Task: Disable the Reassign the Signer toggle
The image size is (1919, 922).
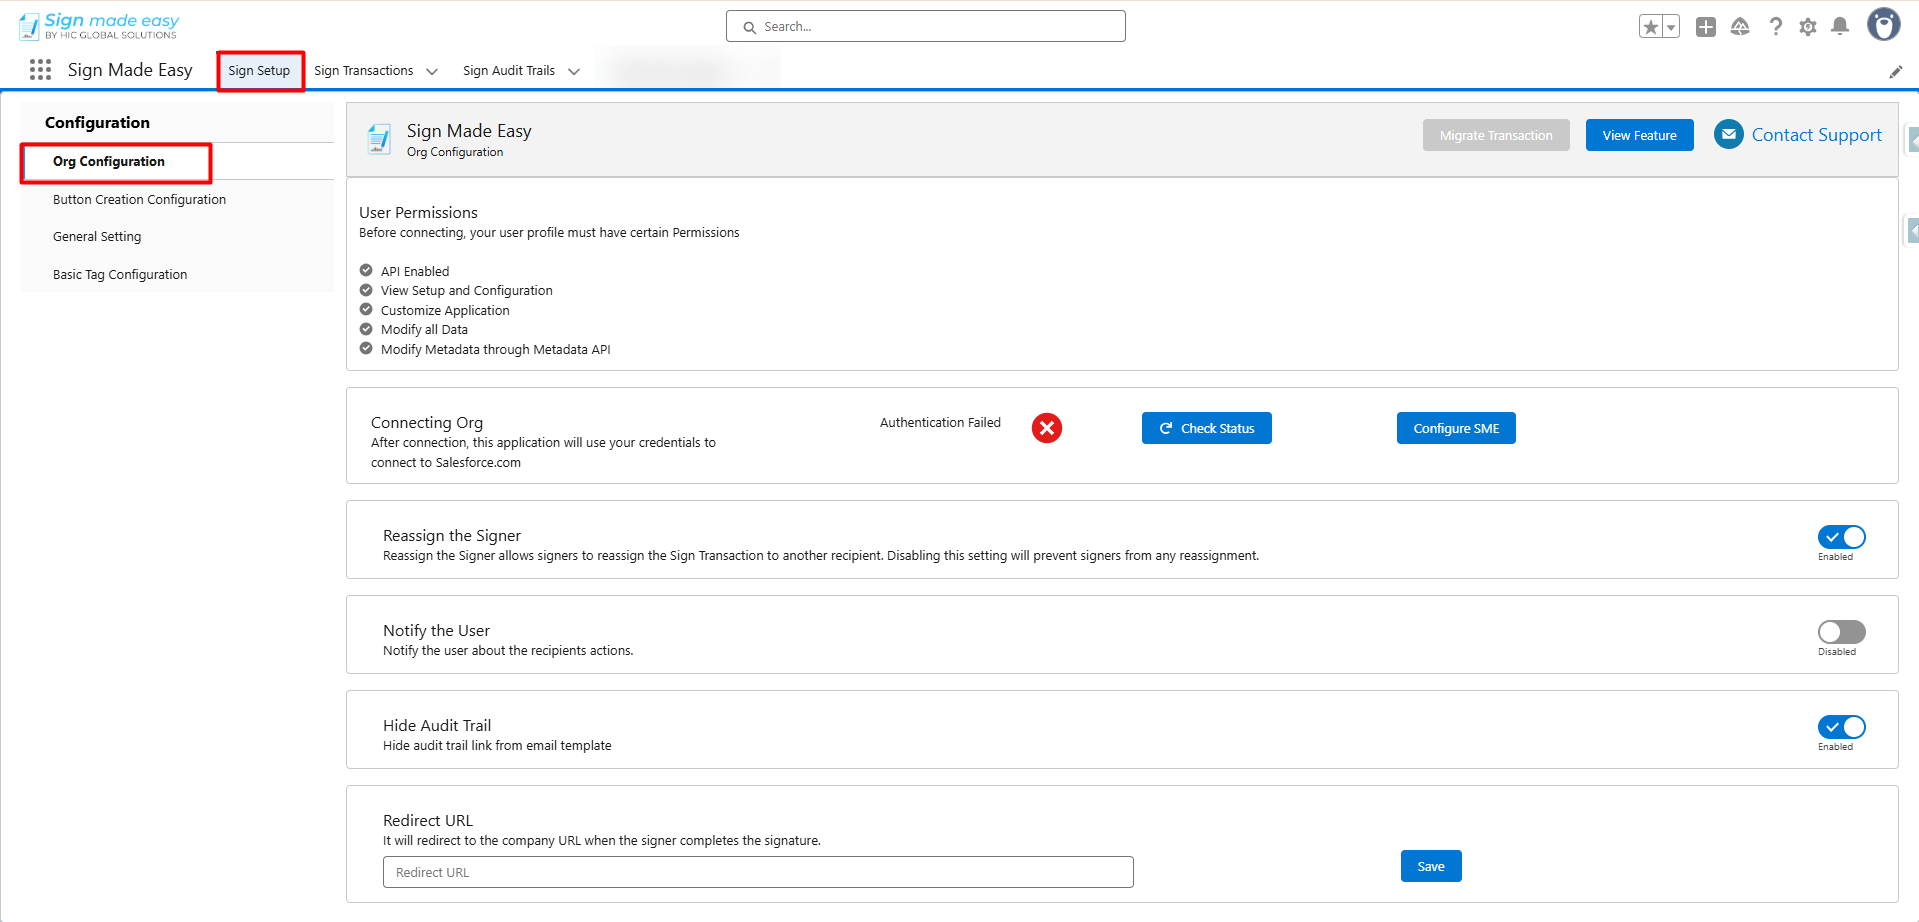Action: (1841, 537)
